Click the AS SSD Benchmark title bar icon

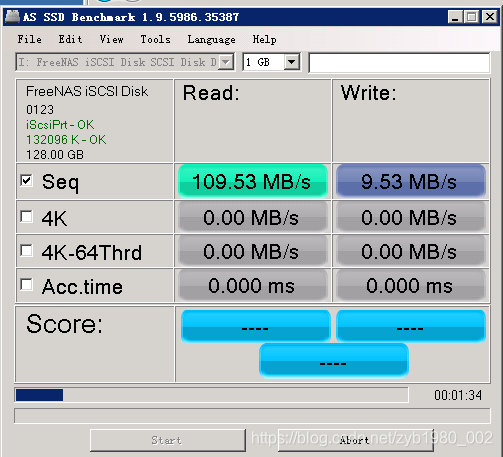12,17
